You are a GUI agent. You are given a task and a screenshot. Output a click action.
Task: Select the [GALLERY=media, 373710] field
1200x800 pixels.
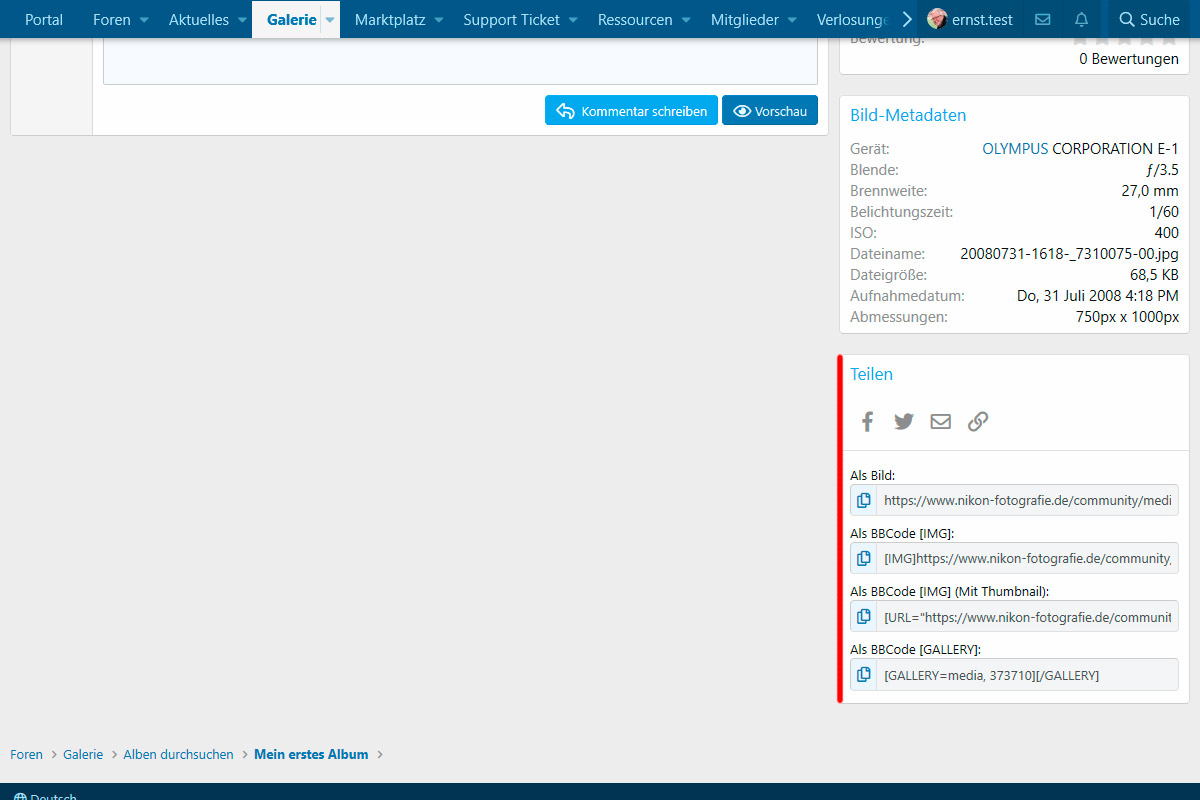coord(1027,674)
